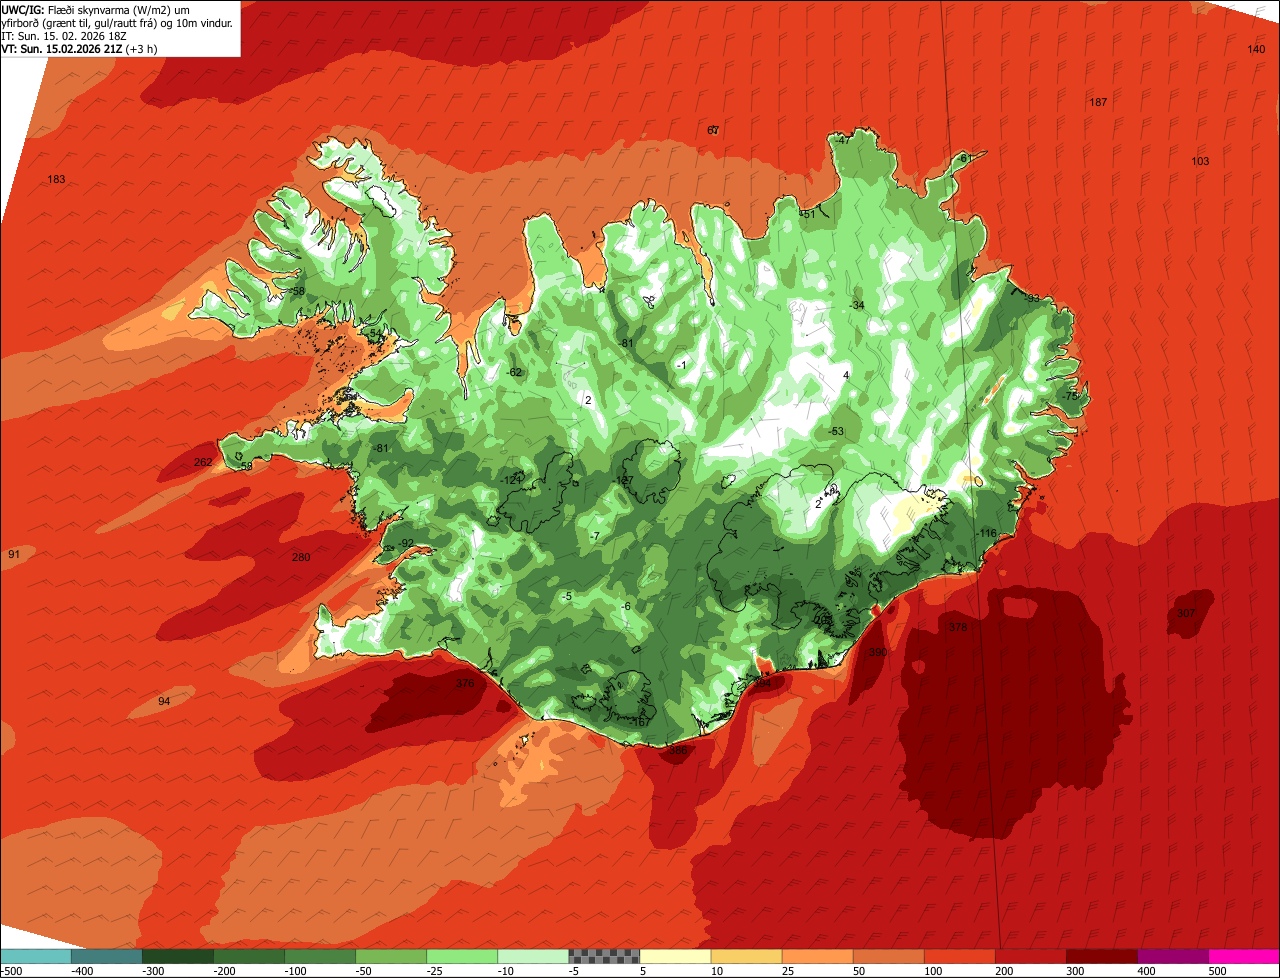The width and height of the screenshot is (1280, 978).
Task: Click the '307' value in the east
Action: pos(1186,613)
